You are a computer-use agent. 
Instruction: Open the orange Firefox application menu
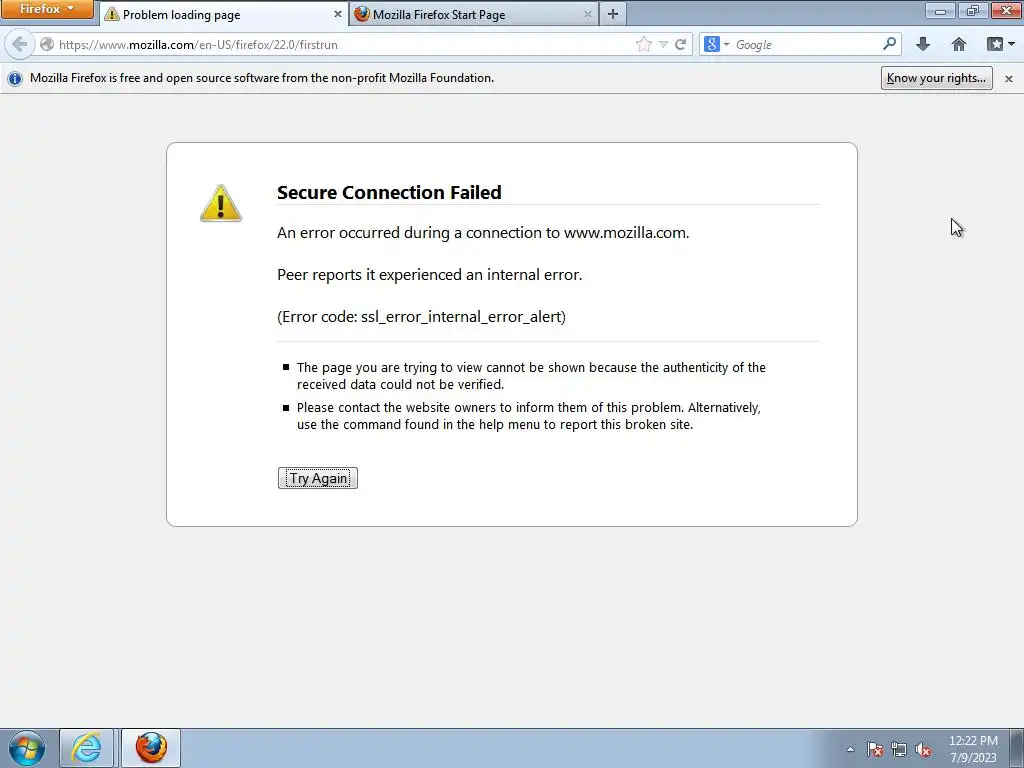click(46, 9)
